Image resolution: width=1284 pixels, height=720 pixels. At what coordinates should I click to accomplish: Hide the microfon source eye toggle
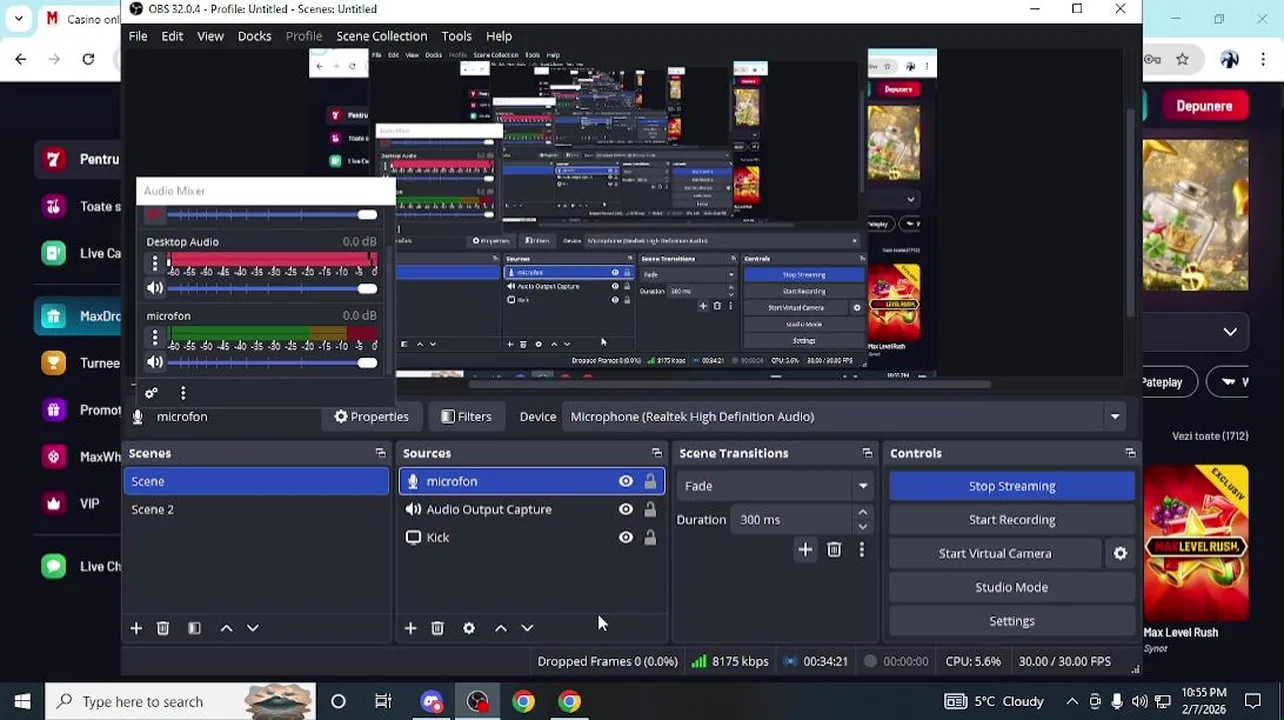click(626, 481)
